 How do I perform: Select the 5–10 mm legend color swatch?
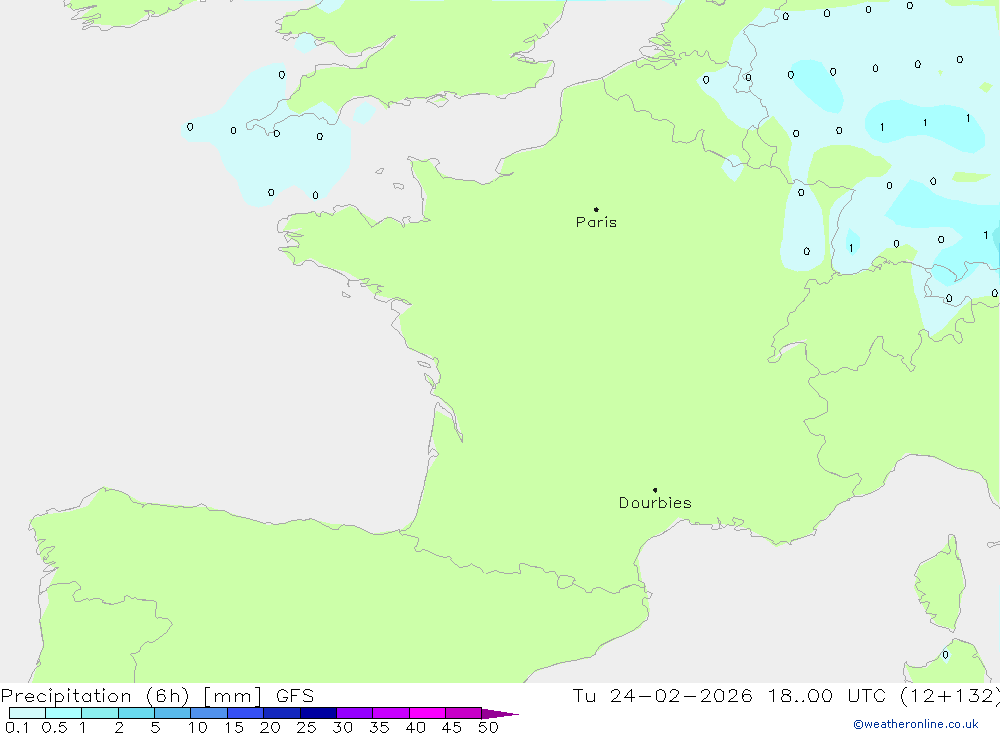[172, 714]
